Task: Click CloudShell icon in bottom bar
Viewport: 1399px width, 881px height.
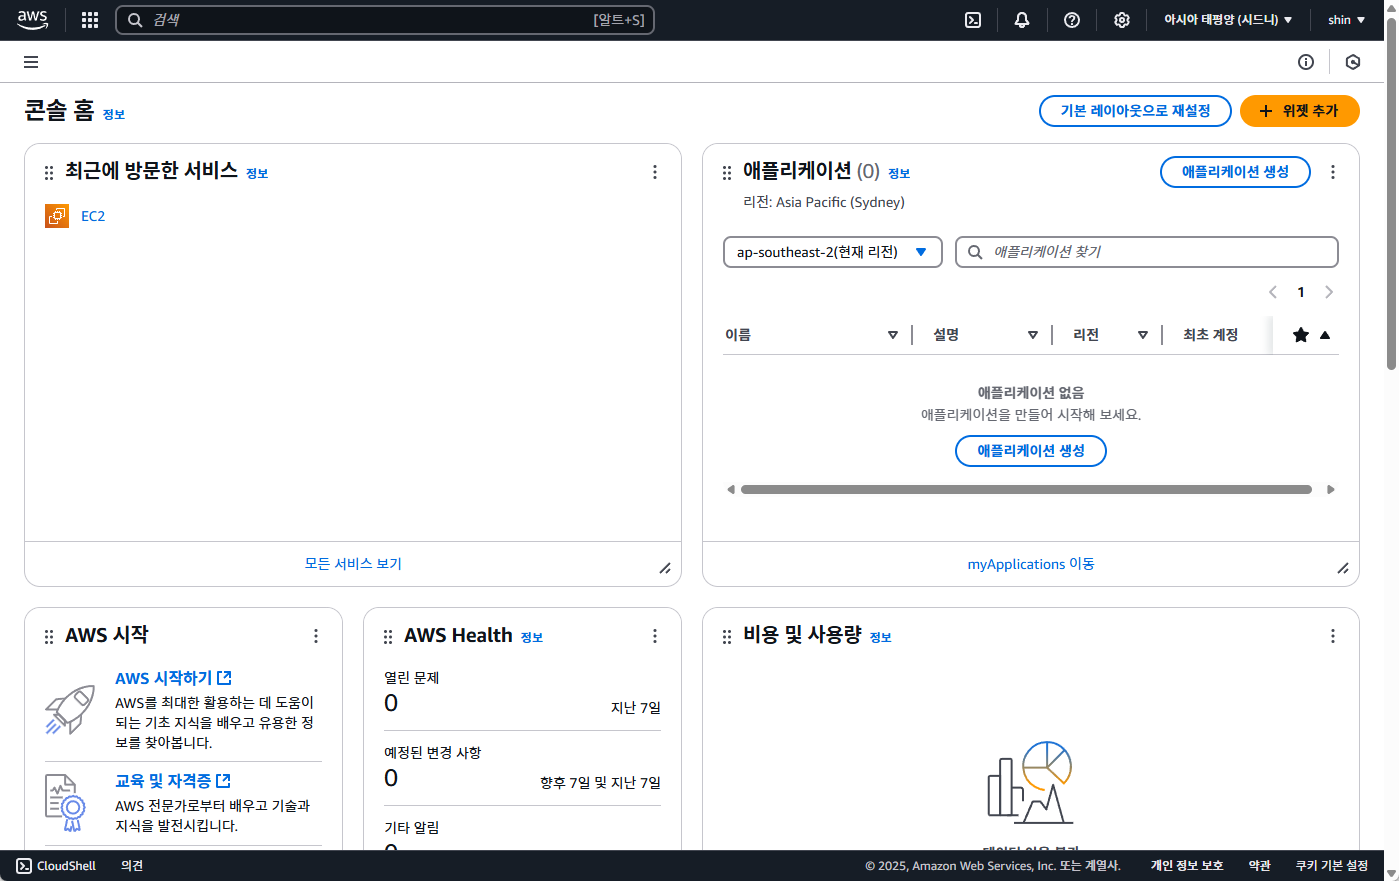Action: 24,866
